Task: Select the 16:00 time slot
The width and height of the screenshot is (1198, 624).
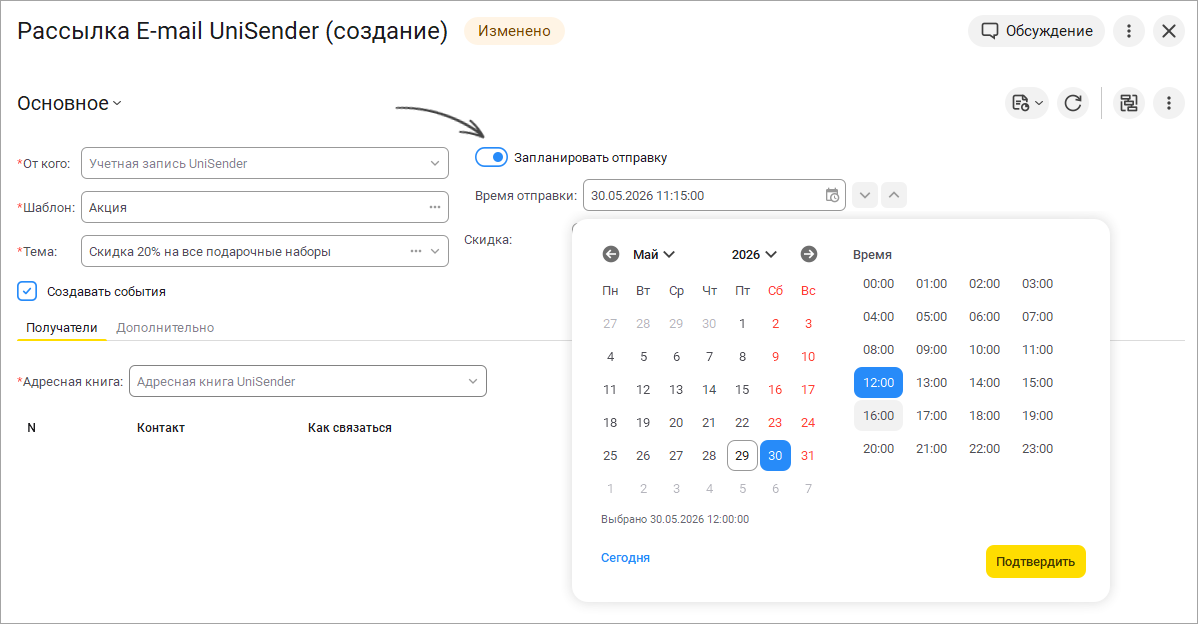Action: pyautogui.click(x=878, y=415)
